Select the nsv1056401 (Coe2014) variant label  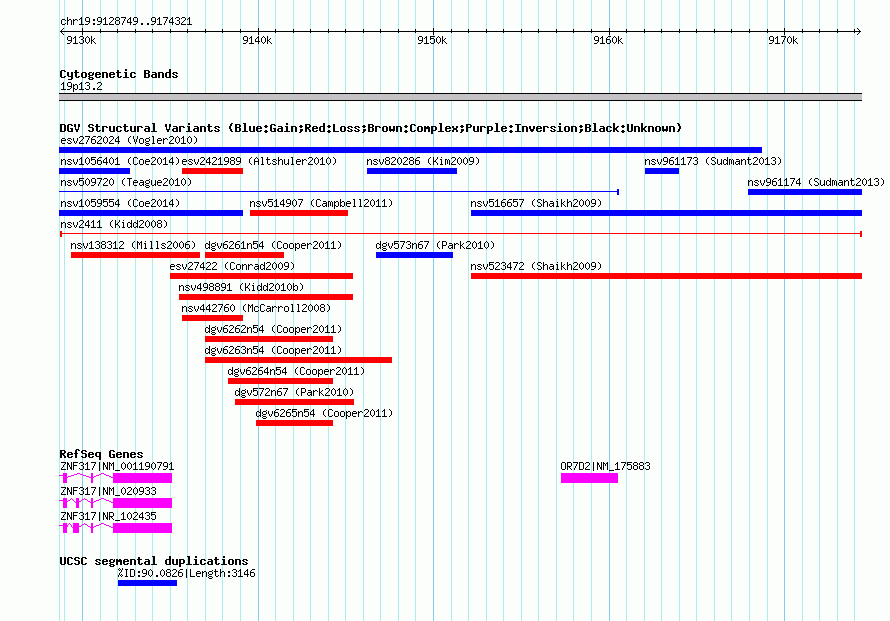coord(120,161)
